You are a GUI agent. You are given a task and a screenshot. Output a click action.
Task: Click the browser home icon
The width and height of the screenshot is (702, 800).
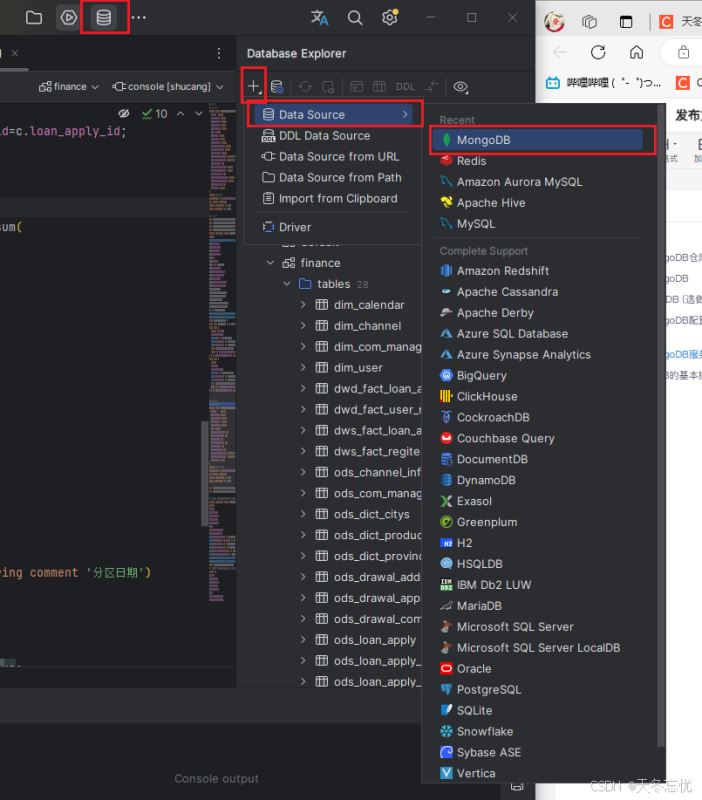tap(637, 52)
